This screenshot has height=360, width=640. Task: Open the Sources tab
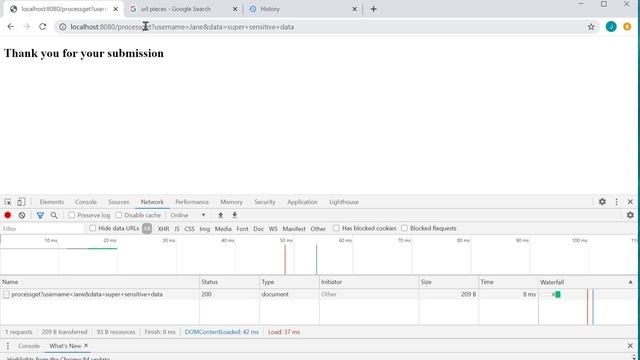tap(118, 202)
